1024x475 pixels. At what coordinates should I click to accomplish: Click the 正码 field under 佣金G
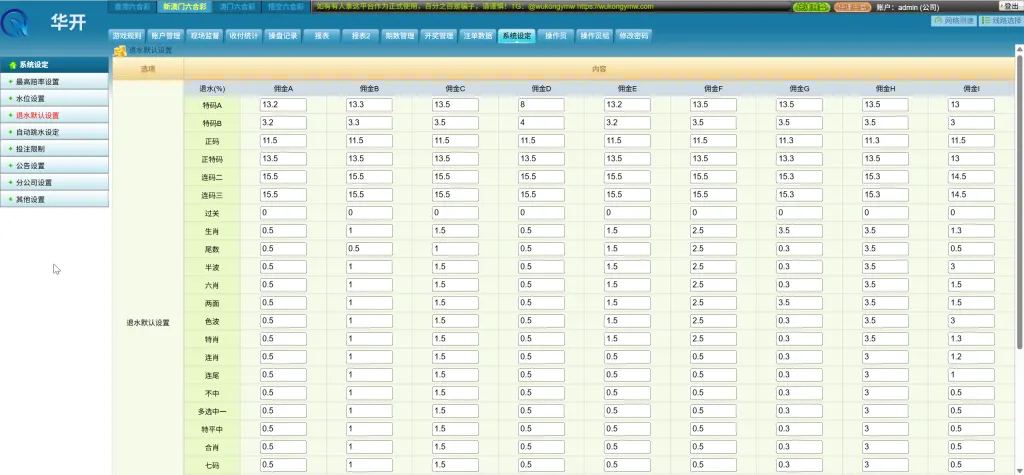pyautogui.click(x=799, y=140)
